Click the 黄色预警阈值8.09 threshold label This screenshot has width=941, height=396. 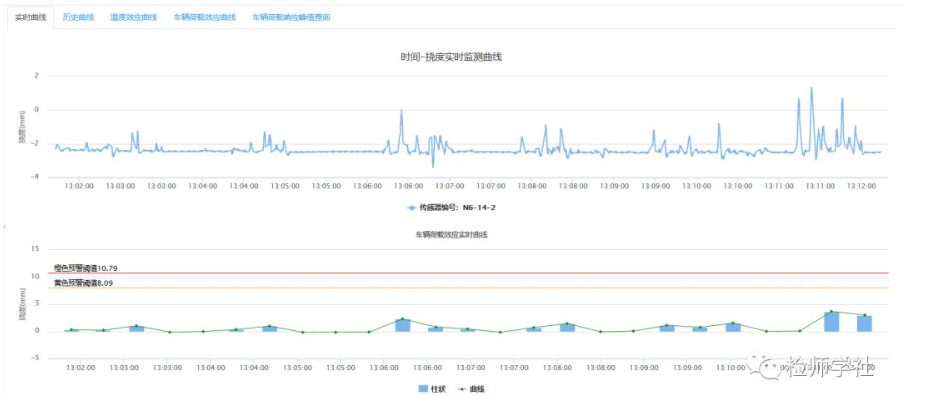tap(83, 283)
